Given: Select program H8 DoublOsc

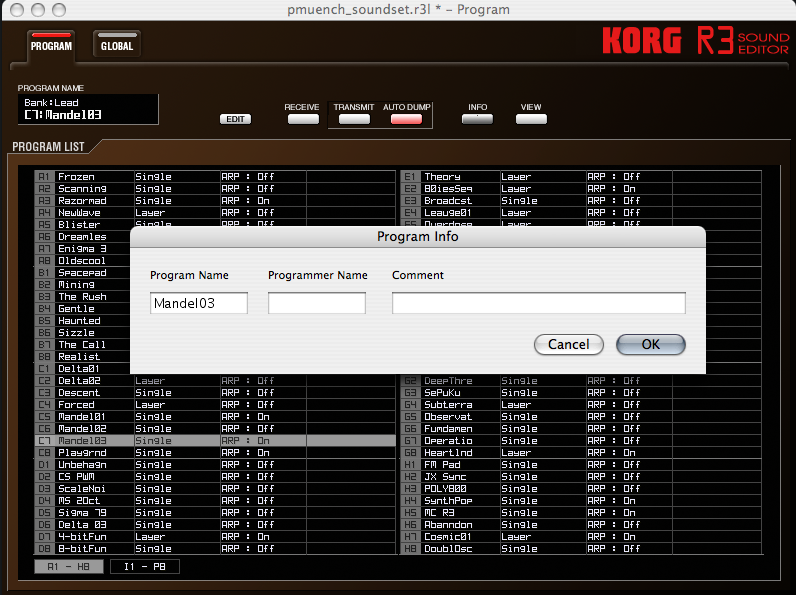Looking at the screenshot, I should click(581, 549).
